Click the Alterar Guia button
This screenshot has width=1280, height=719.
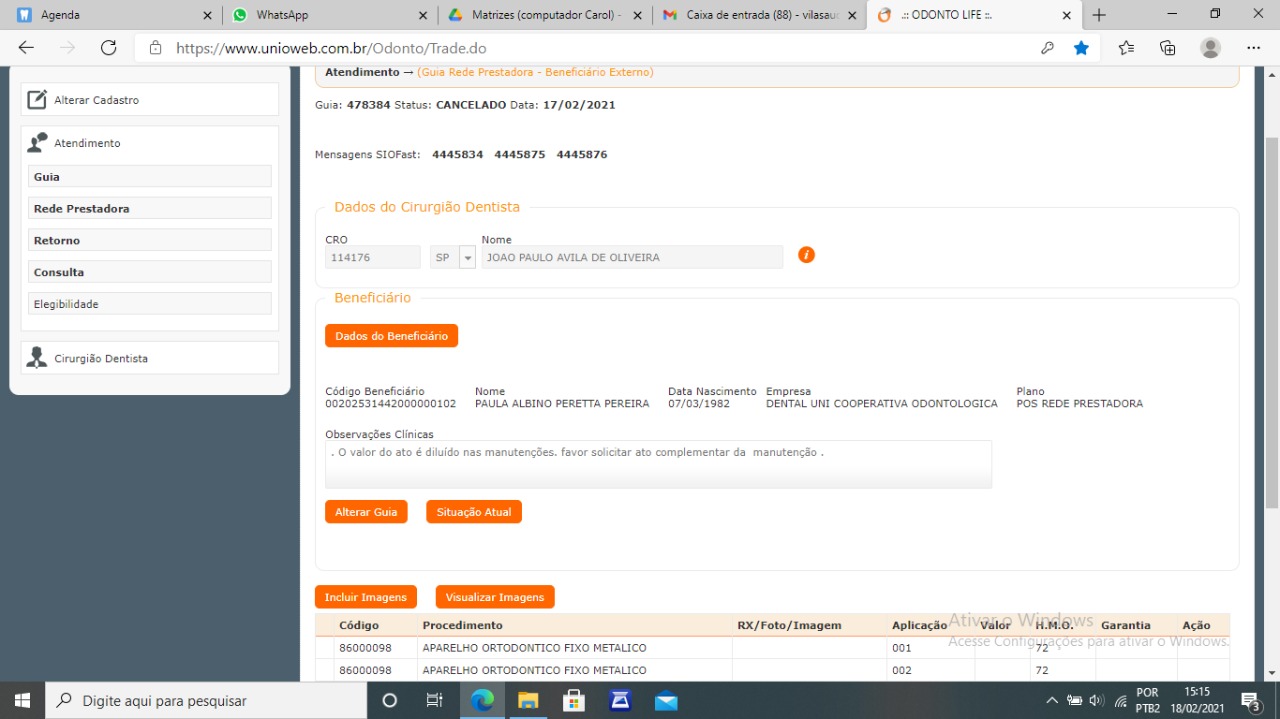pyautogui.click(x=366, y=512)
